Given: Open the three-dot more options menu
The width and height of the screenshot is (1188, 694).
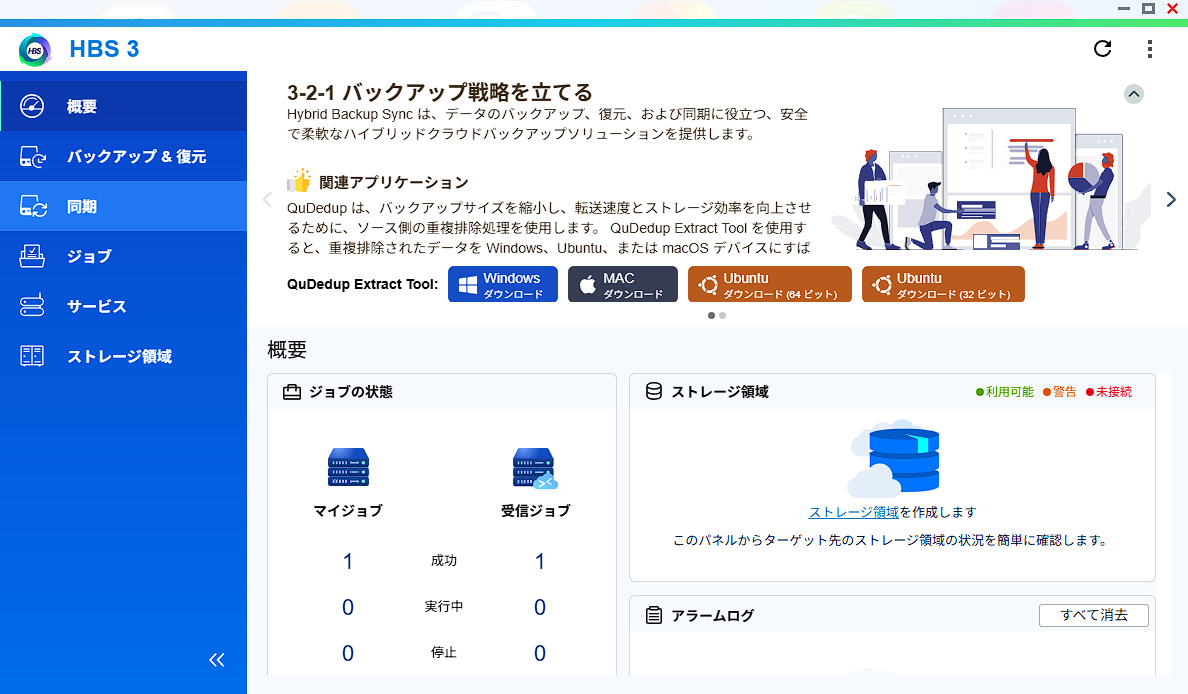Looking at the screenshot, I should [1149, 49].
